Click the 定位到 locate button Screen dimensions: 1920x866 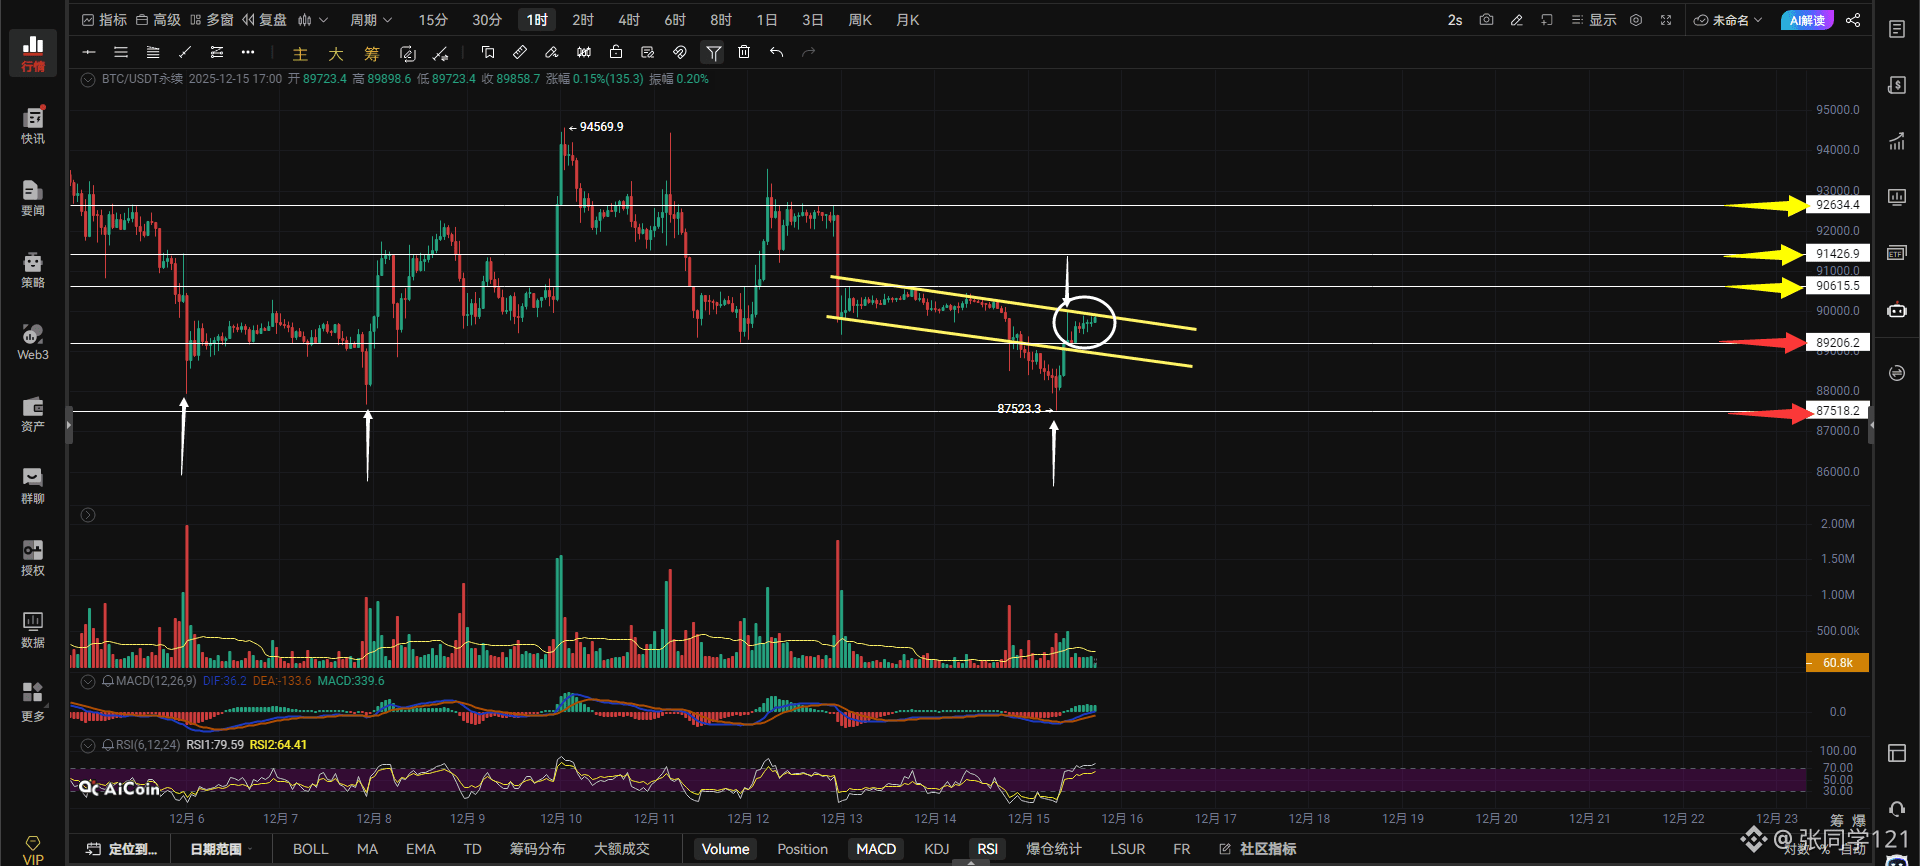click(122, 849)
